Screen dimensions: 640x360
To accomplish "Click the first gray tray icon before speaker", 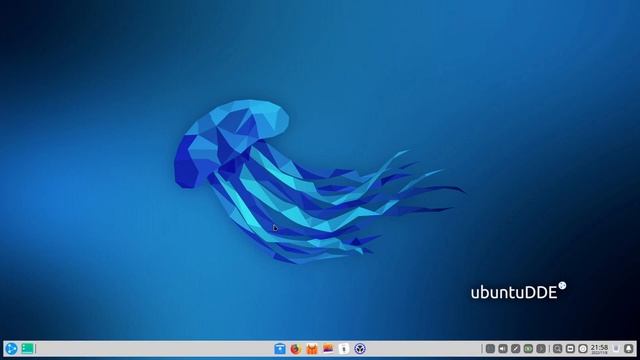I will tap(490, 349).
